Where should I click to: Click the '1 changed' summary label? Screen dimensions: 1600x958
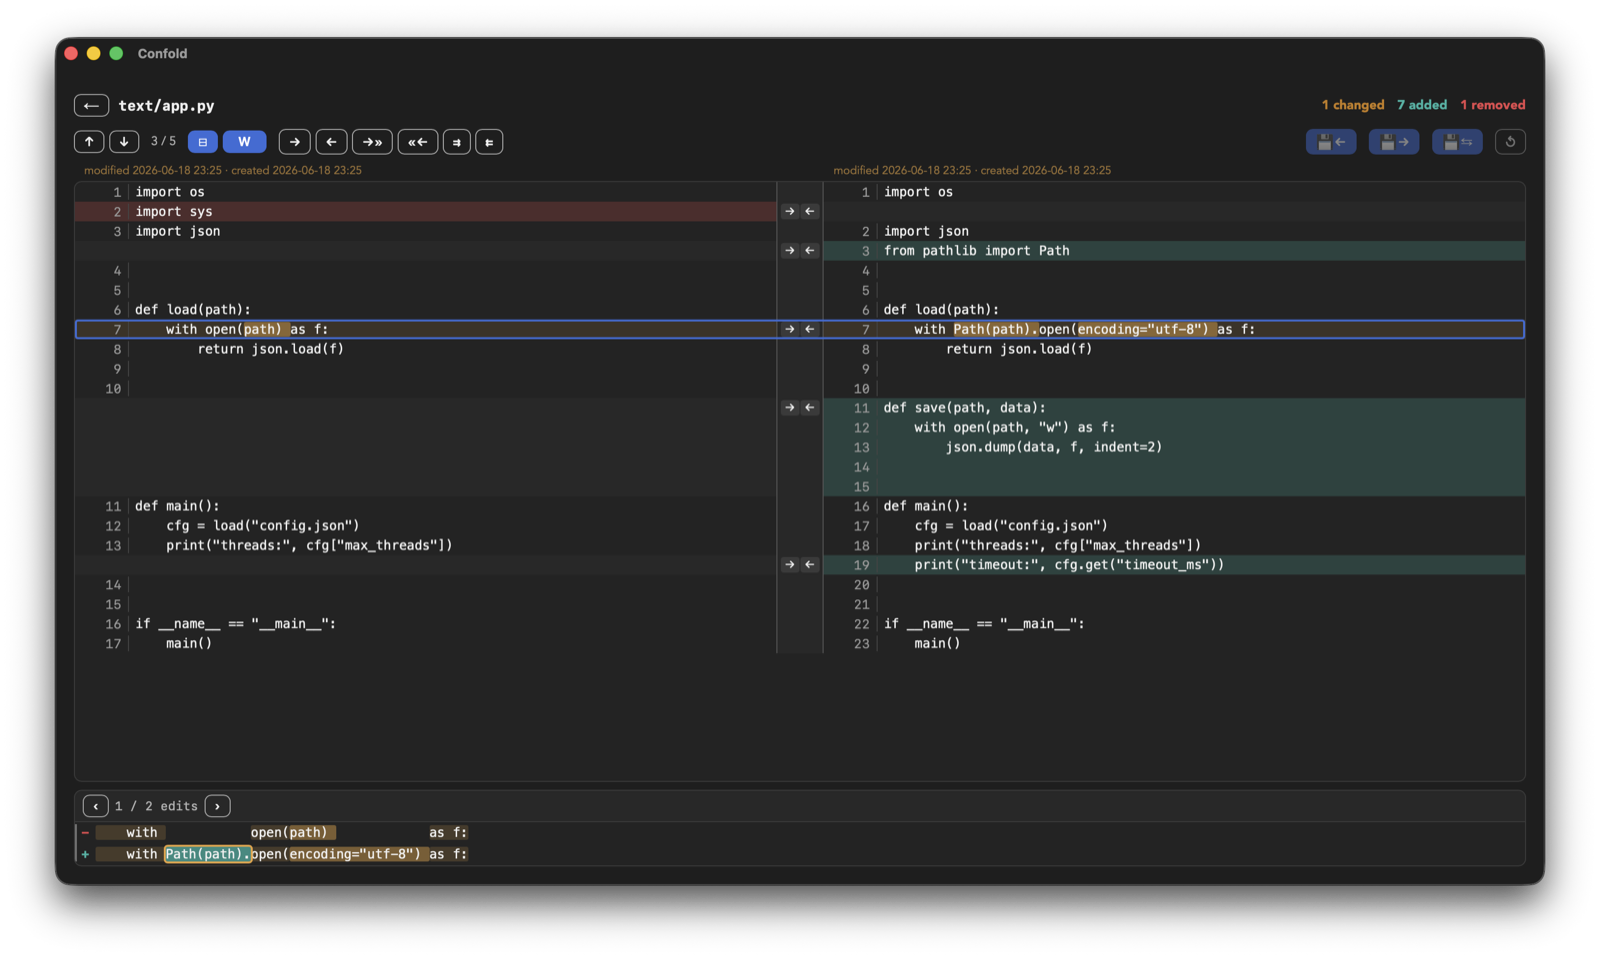coord(1352,105)
